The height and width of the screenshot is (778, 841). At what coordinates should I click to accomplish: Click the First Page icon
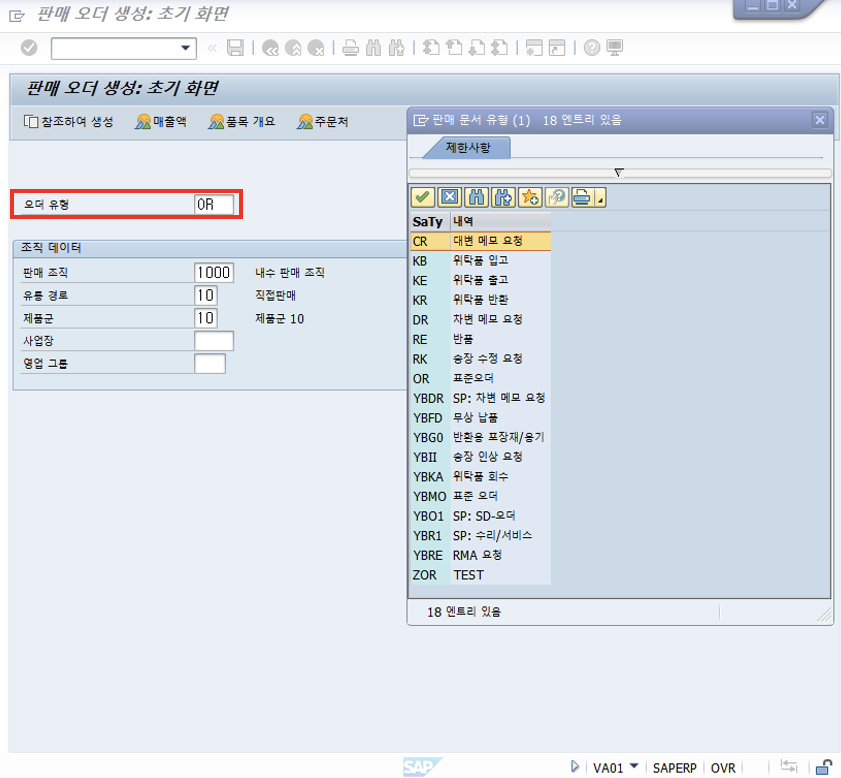point(431,48)
